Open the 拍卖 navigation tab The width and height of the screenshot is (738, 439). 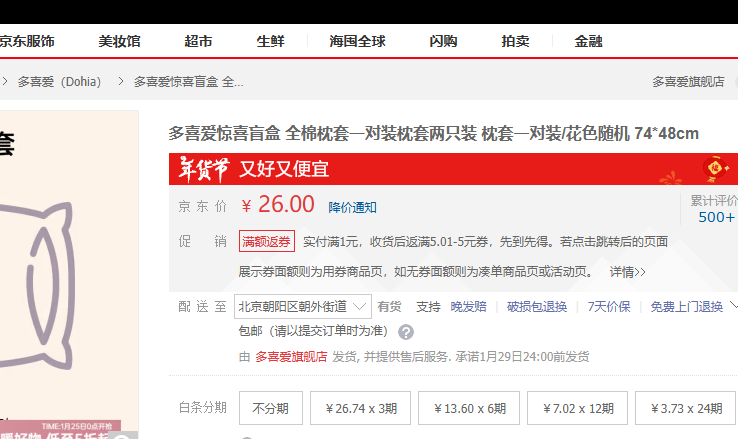click(x=515, y=41)
